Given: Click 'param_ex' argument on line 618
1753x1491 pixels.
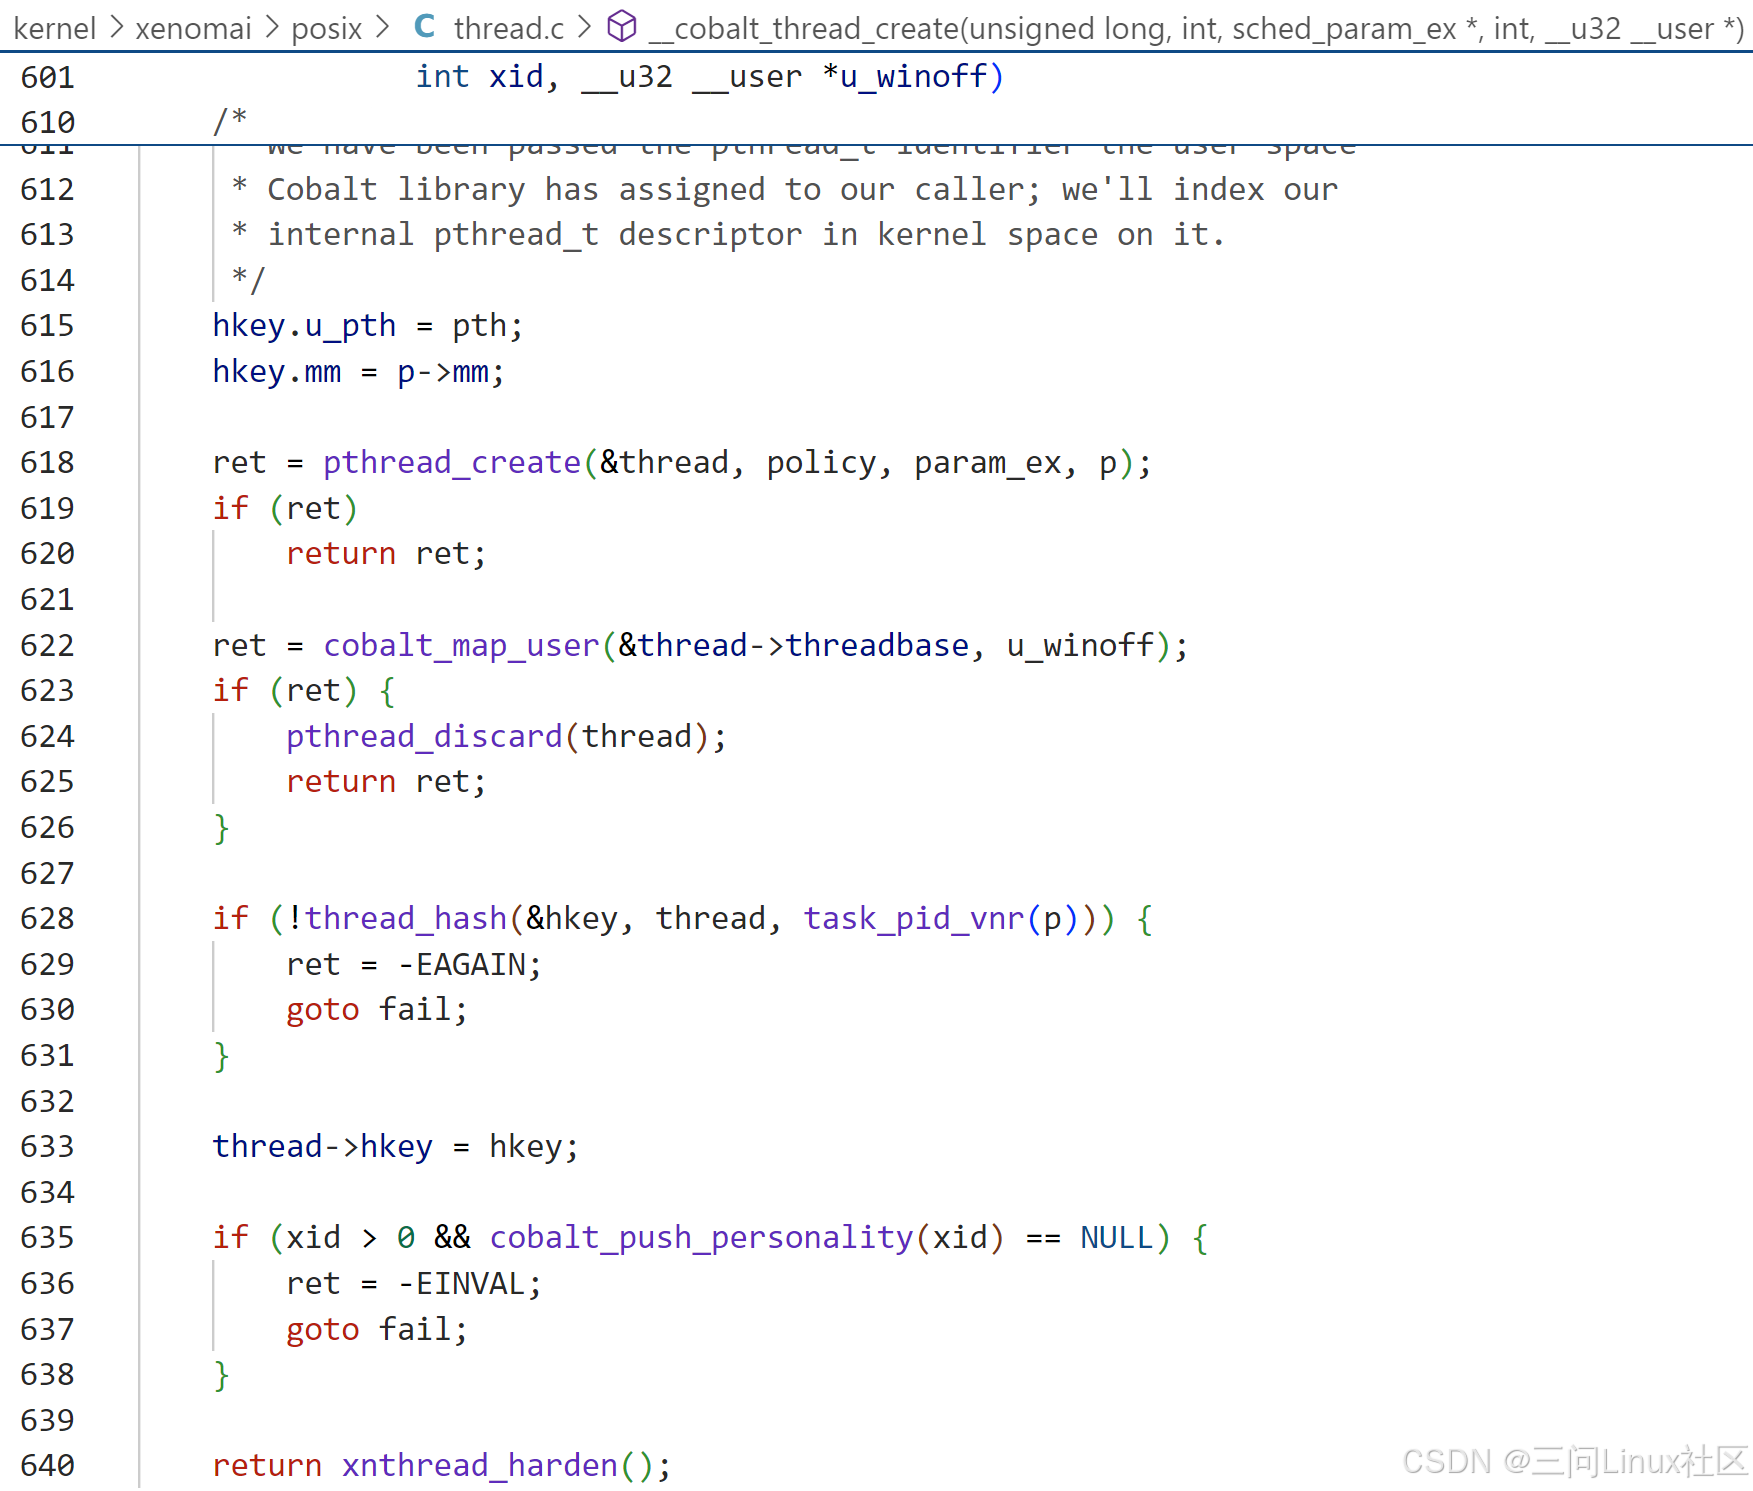Looking at the screenshot, I should (x=988, y=462).
